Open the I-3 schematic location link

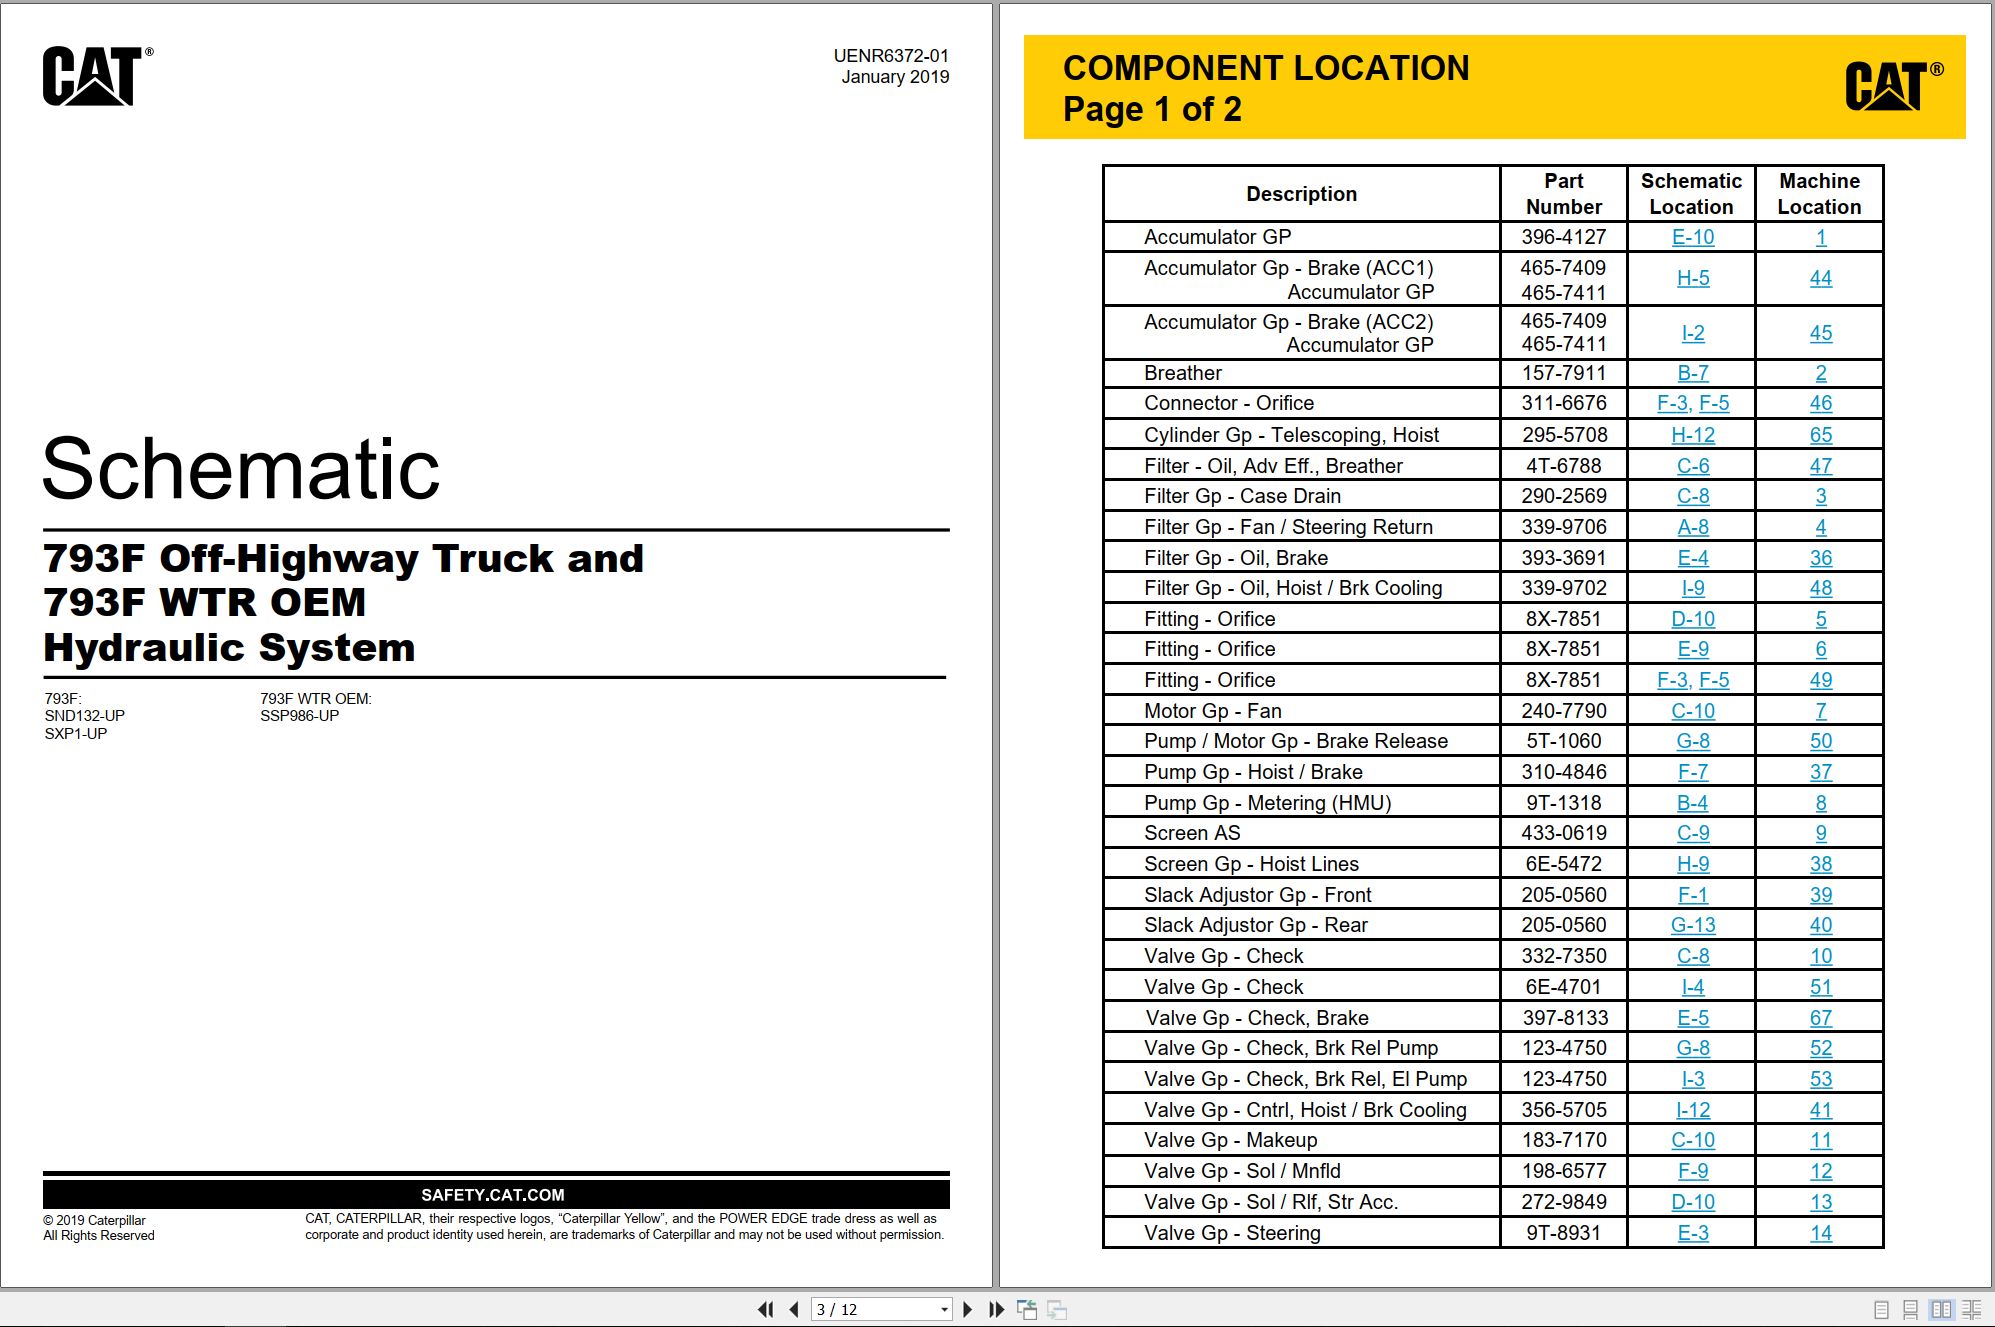click(x=1693, y=1079)
